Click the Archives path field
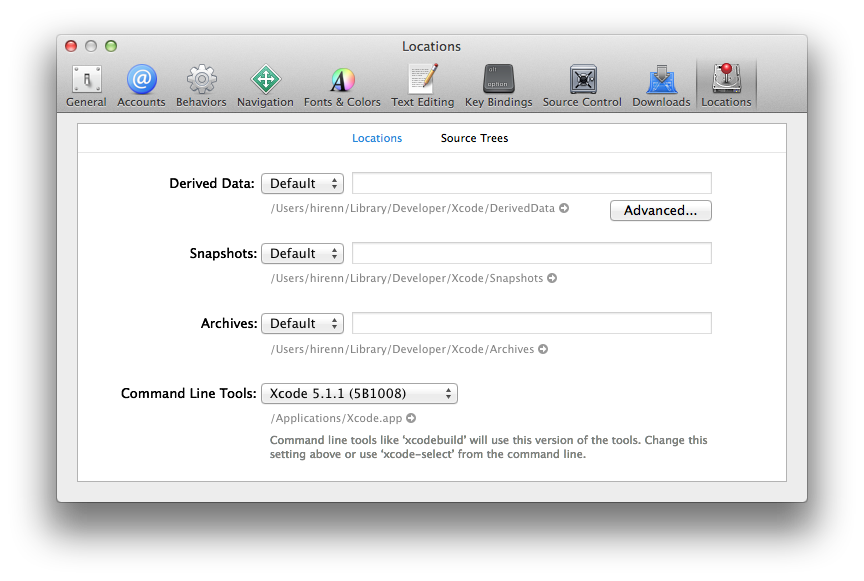The width and height of the screenshot is (864, 581). point(532,323)
